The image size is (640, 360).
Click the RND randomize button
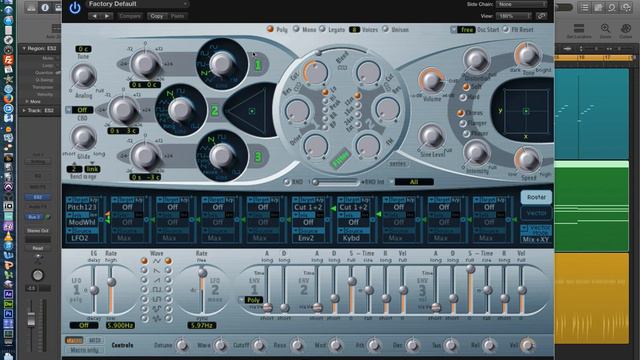(x=287, y=182)
